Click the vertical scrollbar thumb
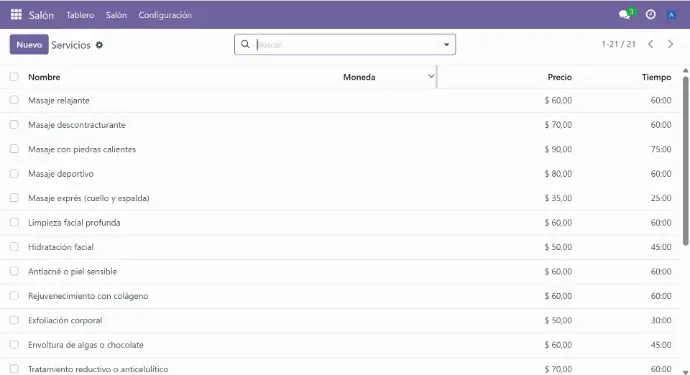Screen dimensions: 690x375 [x=686, y=161]
